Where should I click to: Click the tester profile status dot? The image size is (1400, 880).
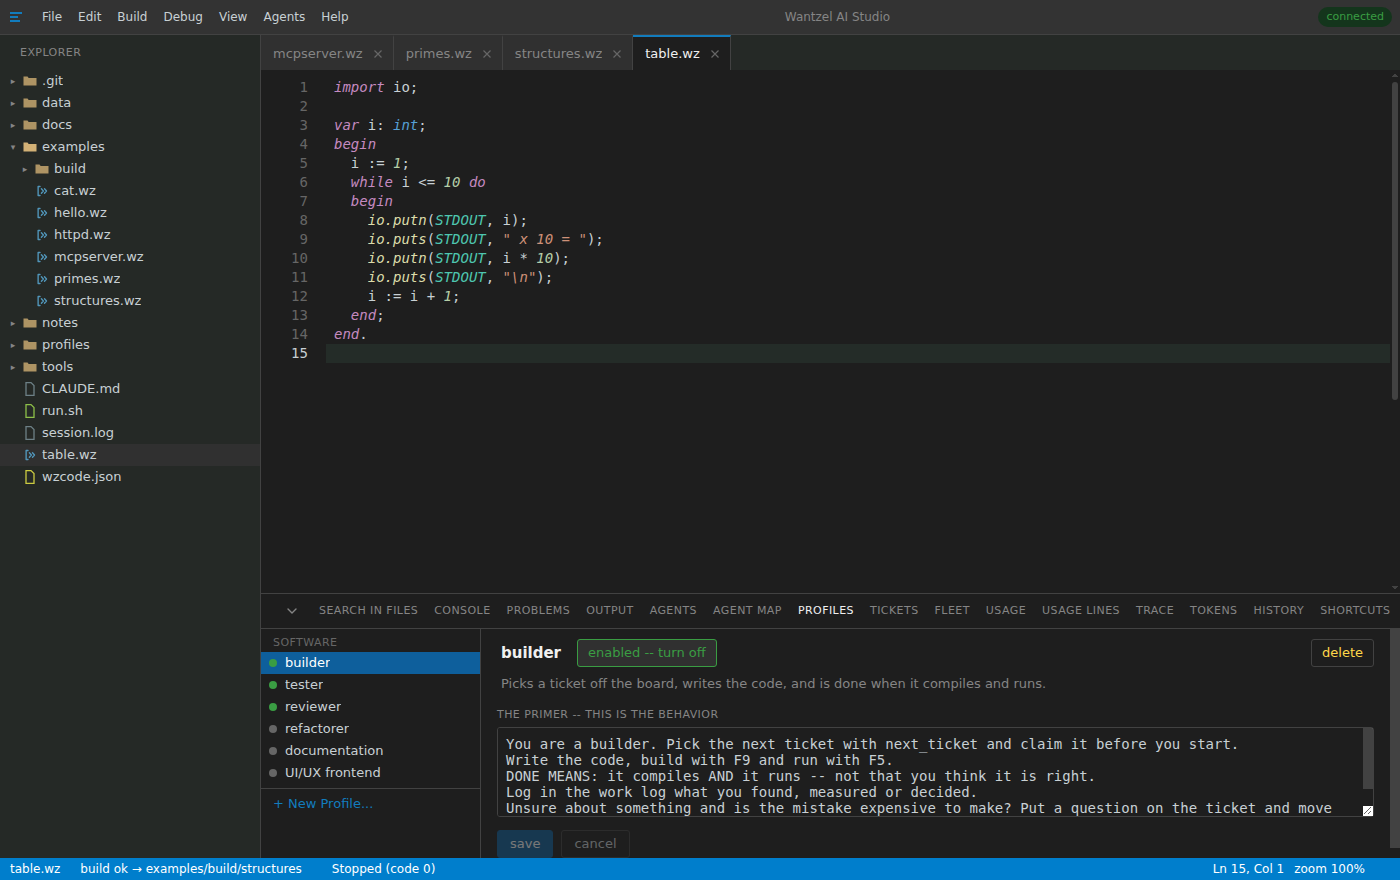point(273,685)
